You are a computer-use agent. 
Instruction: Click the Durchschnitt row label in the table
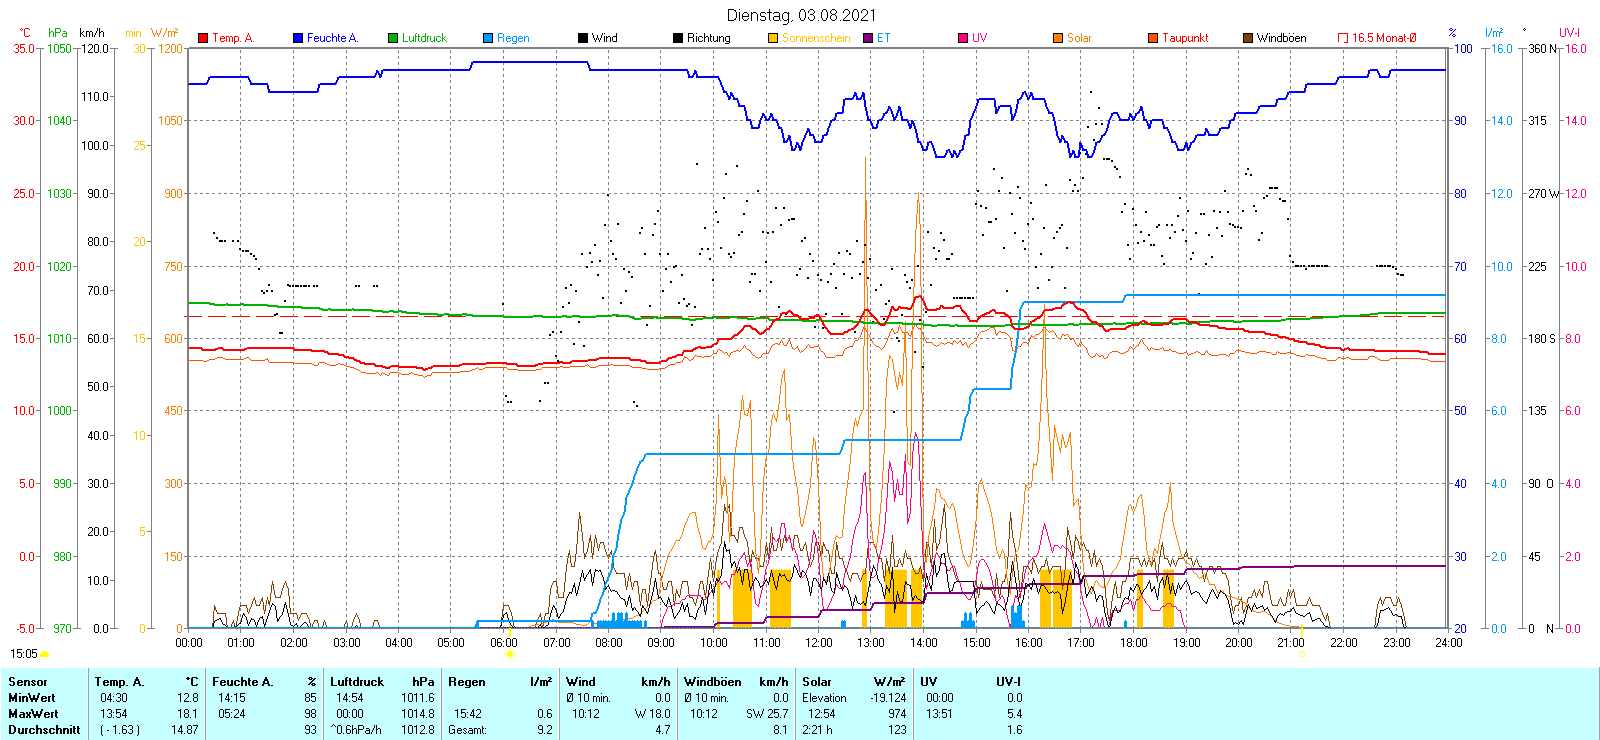tap(44, 730)
